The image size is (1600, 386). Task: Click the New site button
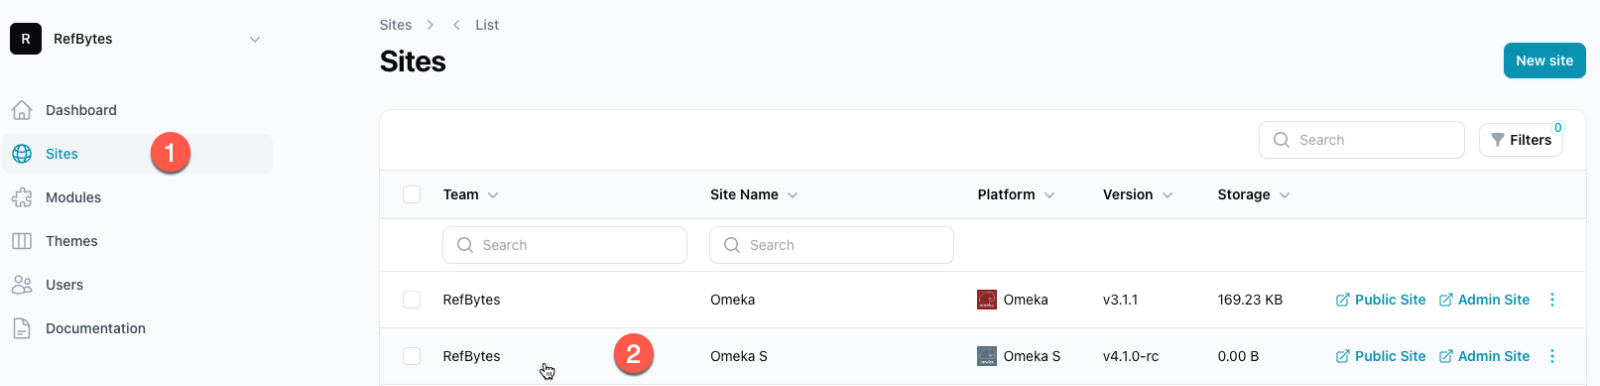point(1544,61)
